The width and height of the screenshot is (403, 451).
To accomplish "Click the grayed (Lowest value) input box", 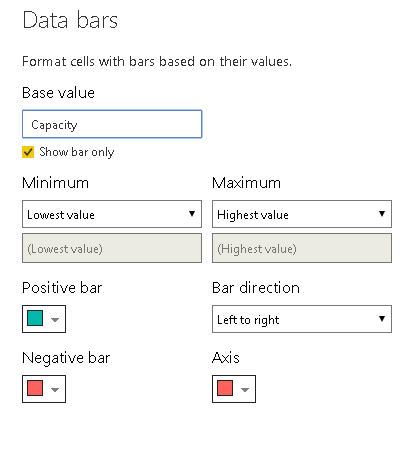I will [112, 248].
